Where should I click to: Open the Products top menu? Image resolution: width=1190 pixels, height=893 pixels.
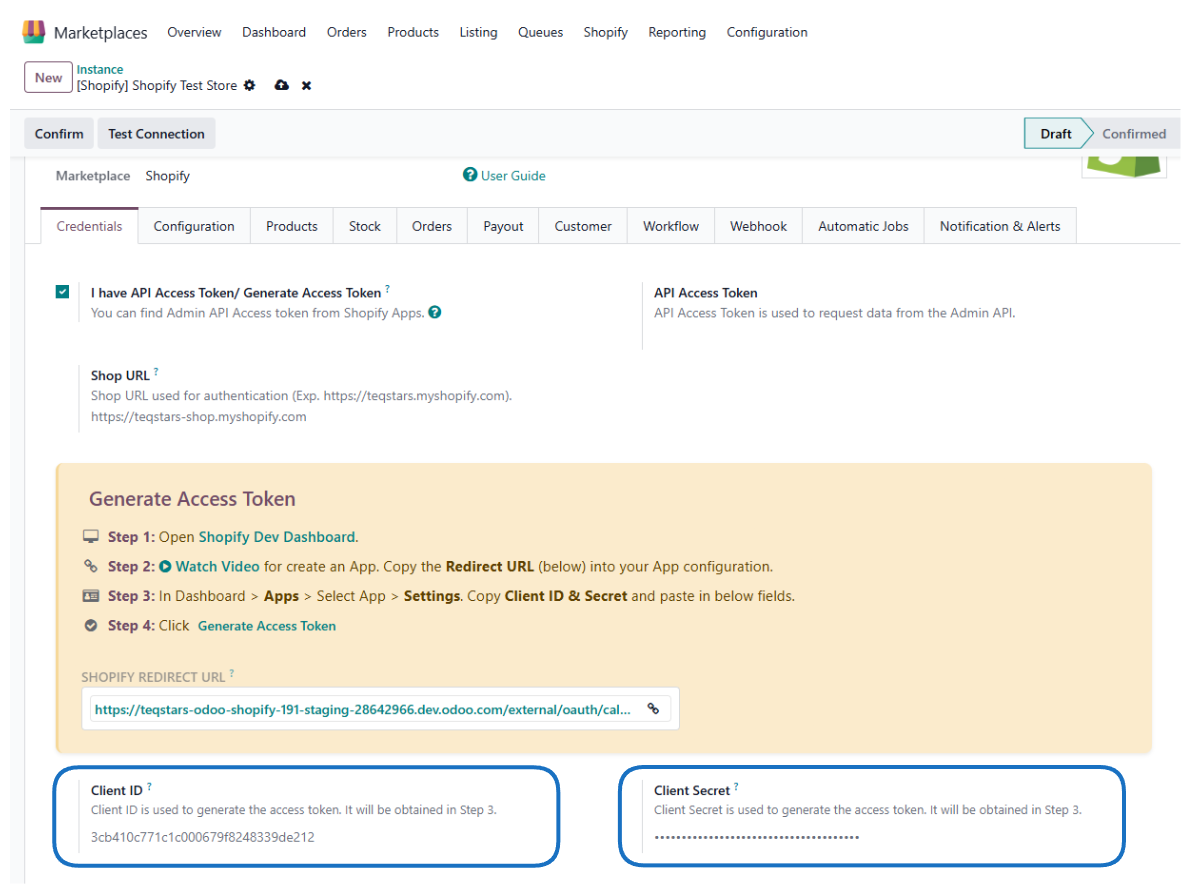click(413, 32)
